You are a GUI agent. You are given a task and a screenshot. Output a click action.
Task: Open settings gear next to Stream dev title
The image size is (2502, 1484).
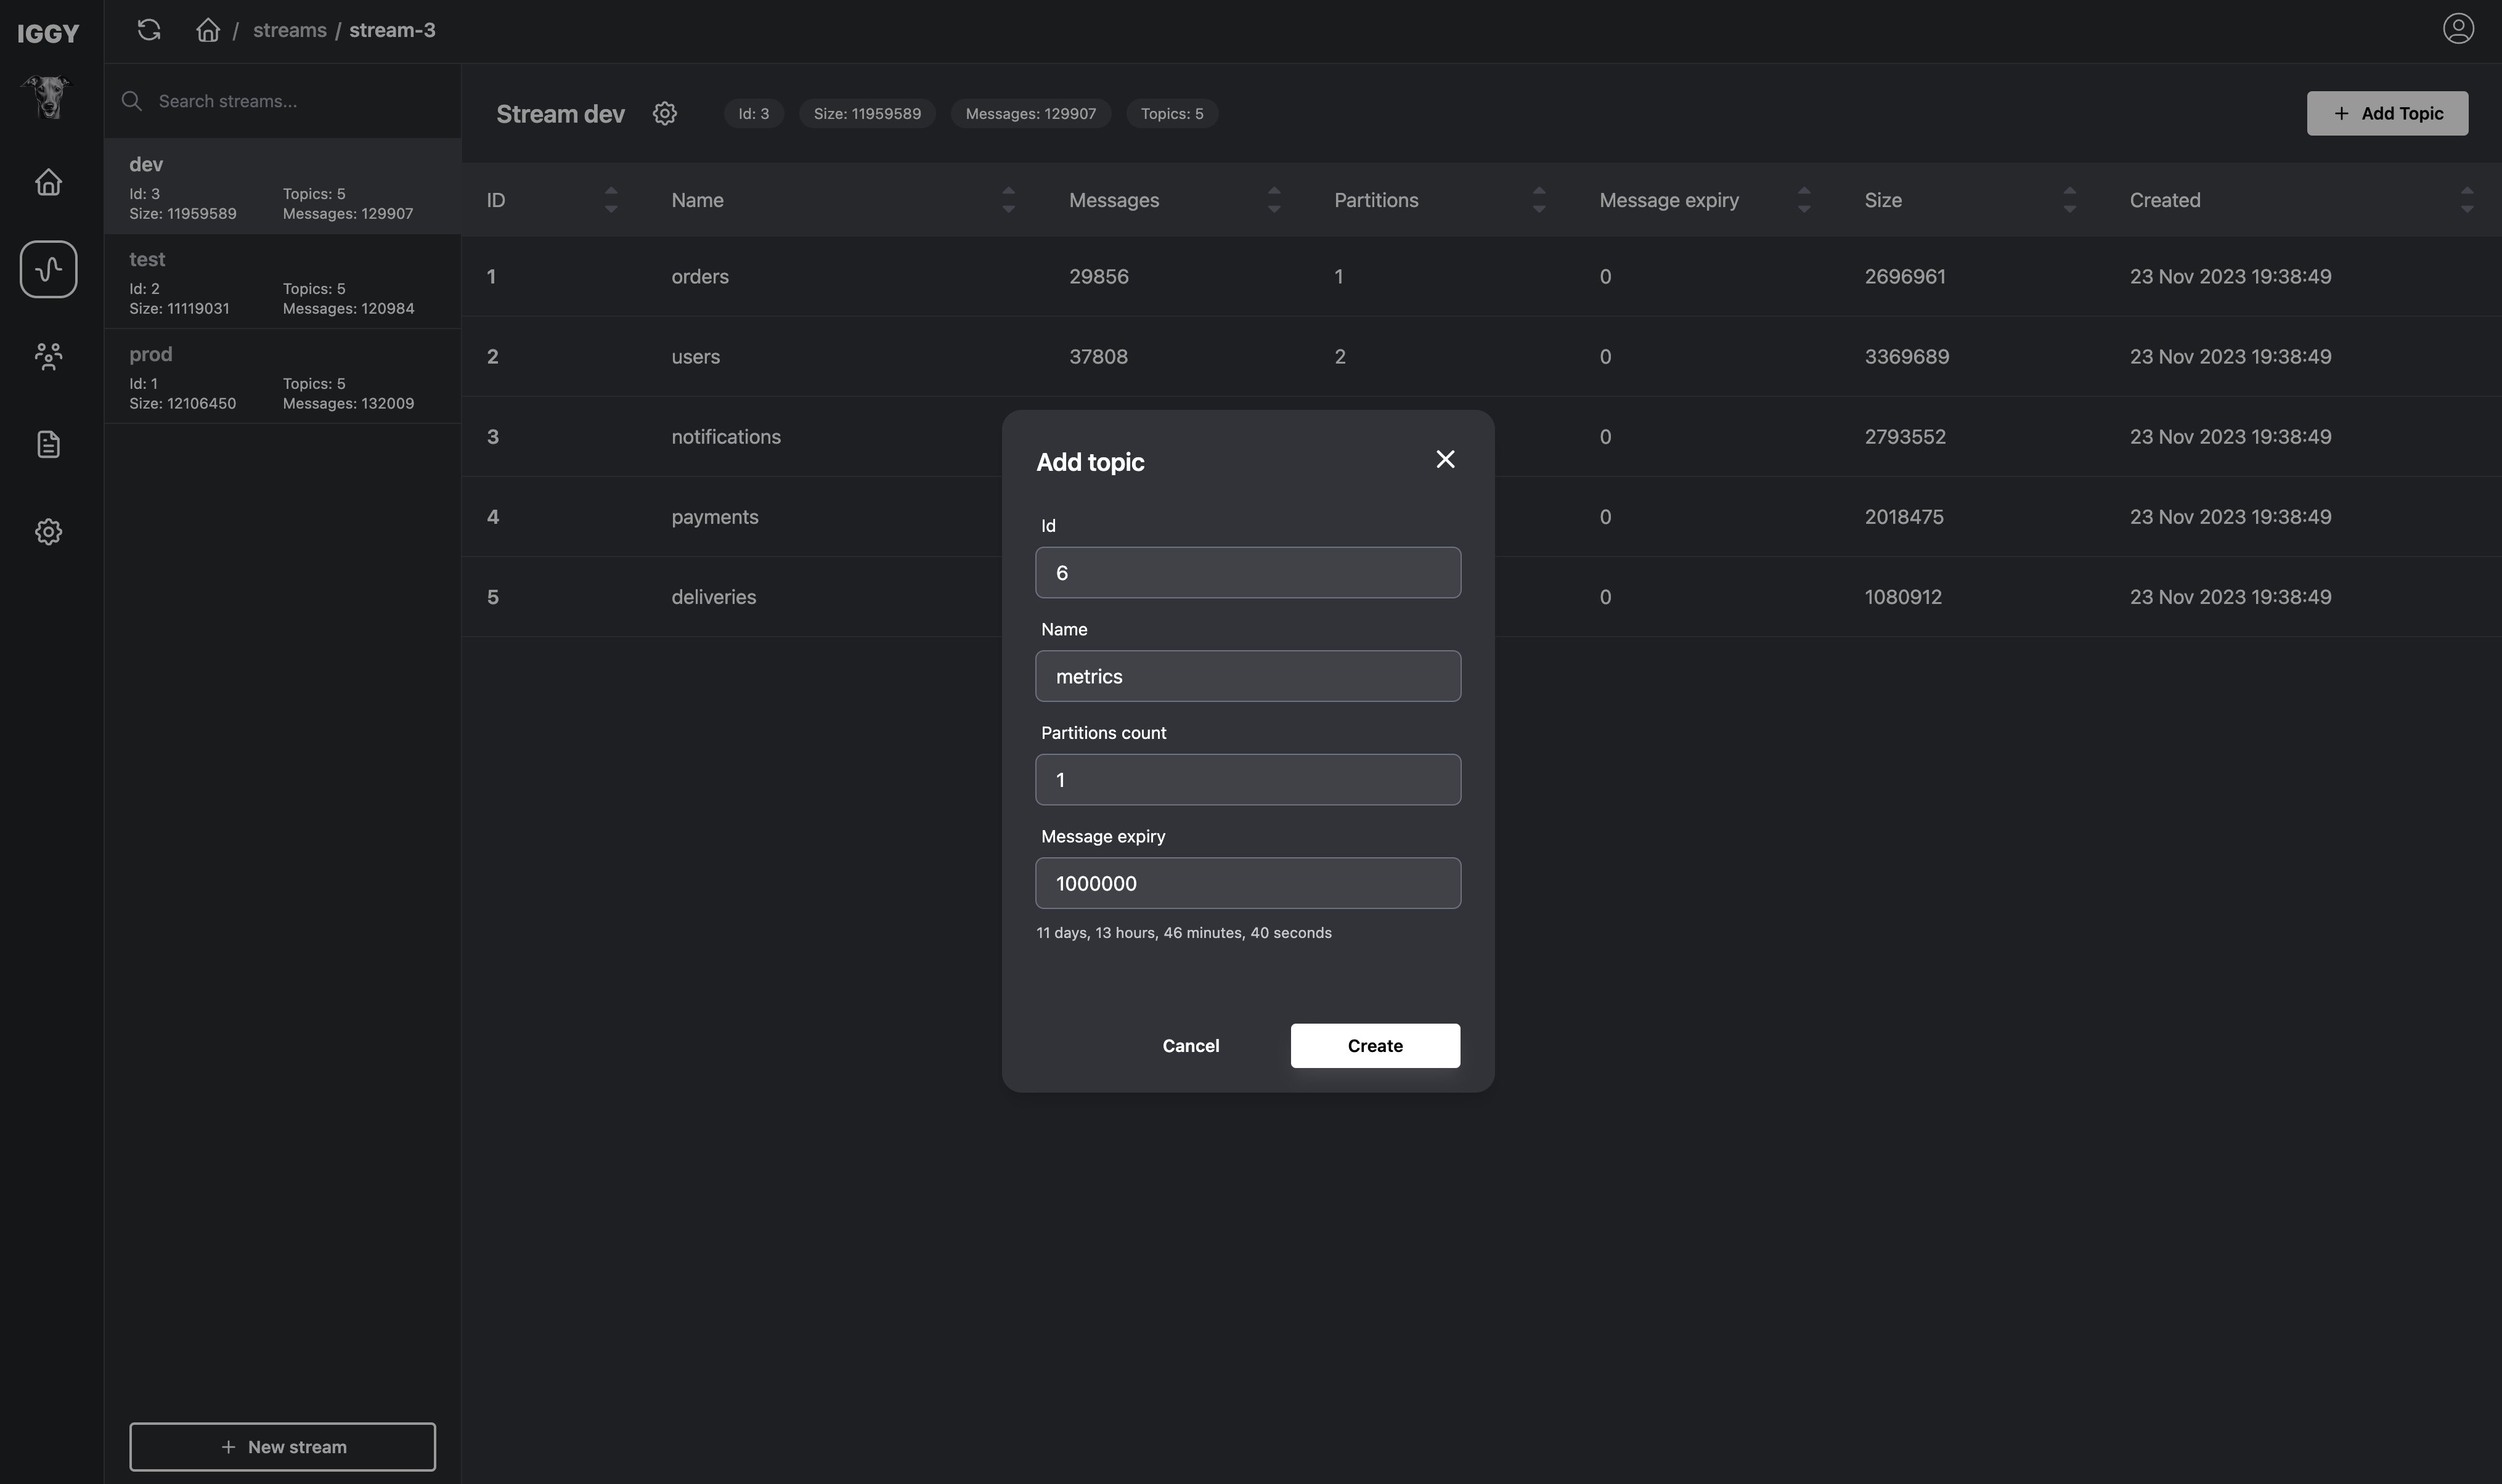[664, 112]
